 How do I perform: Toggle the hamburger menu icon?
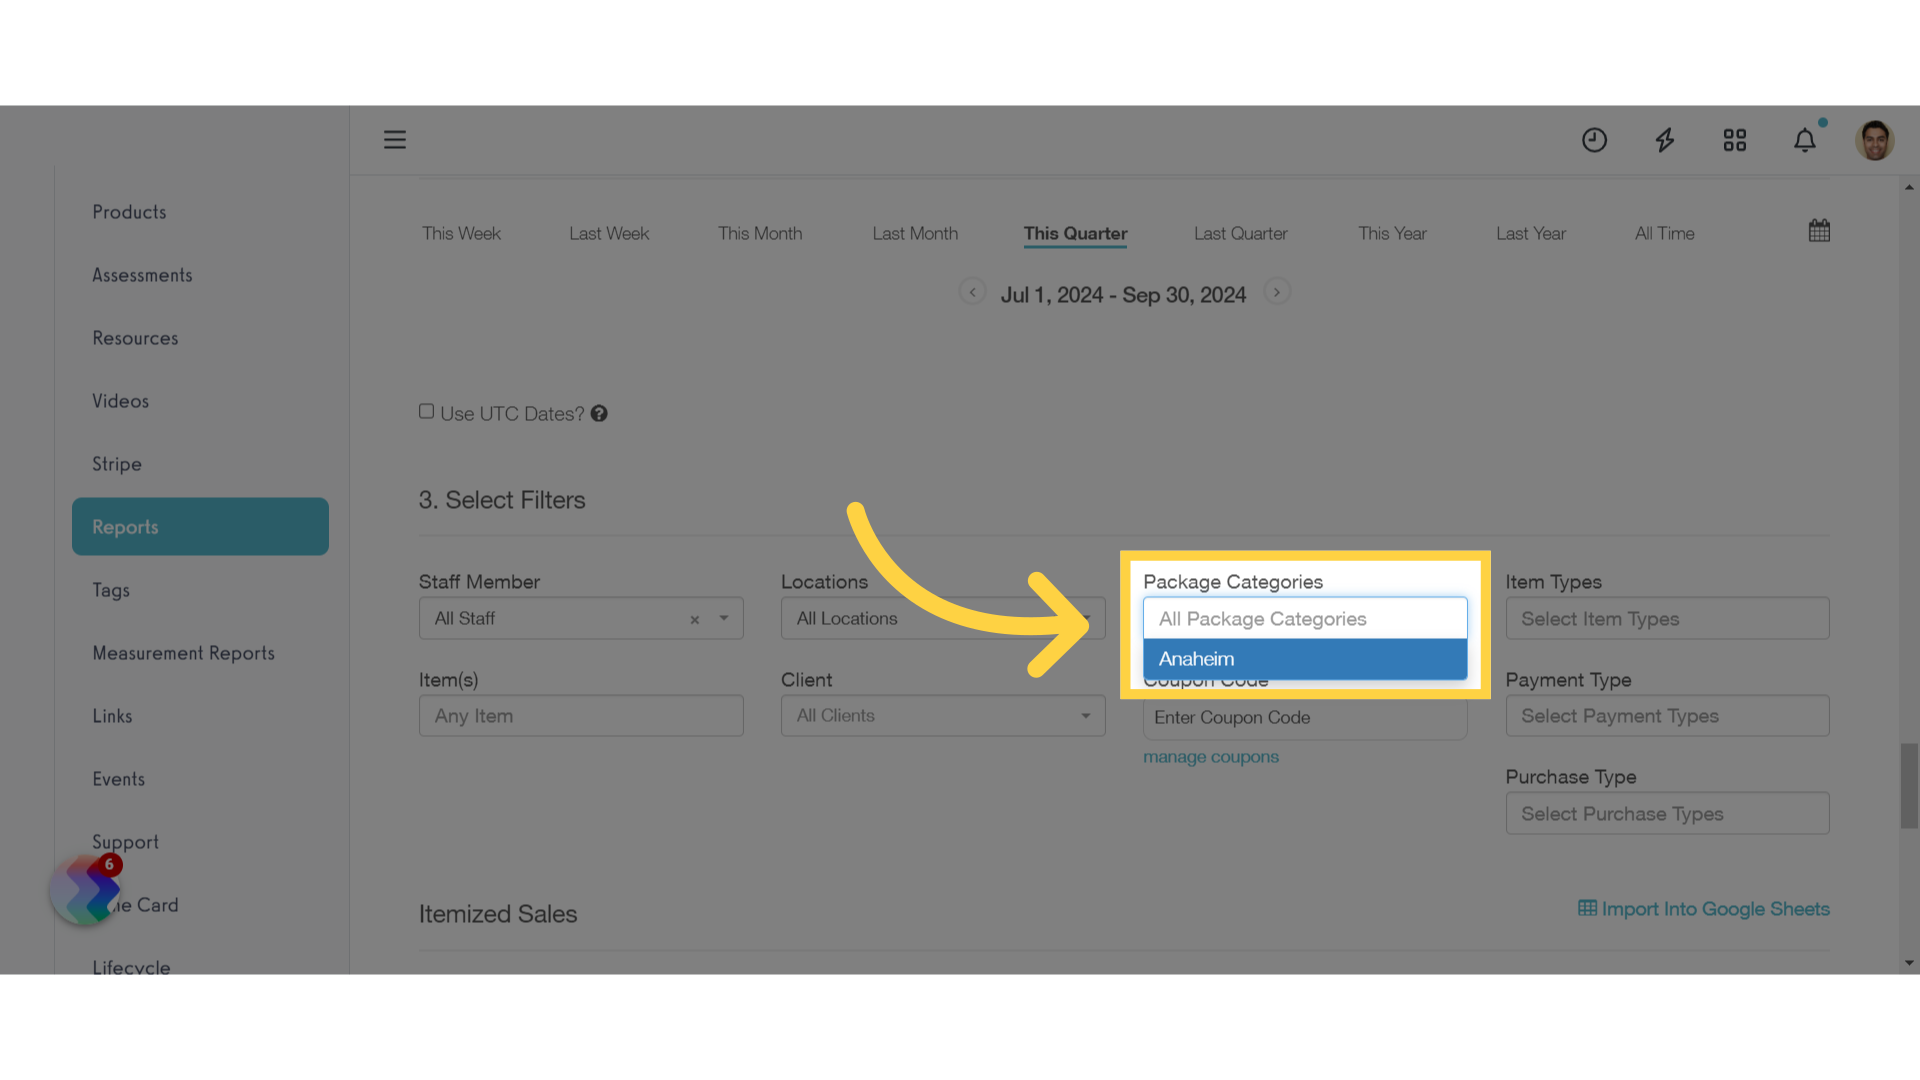[x=394, y=138]
